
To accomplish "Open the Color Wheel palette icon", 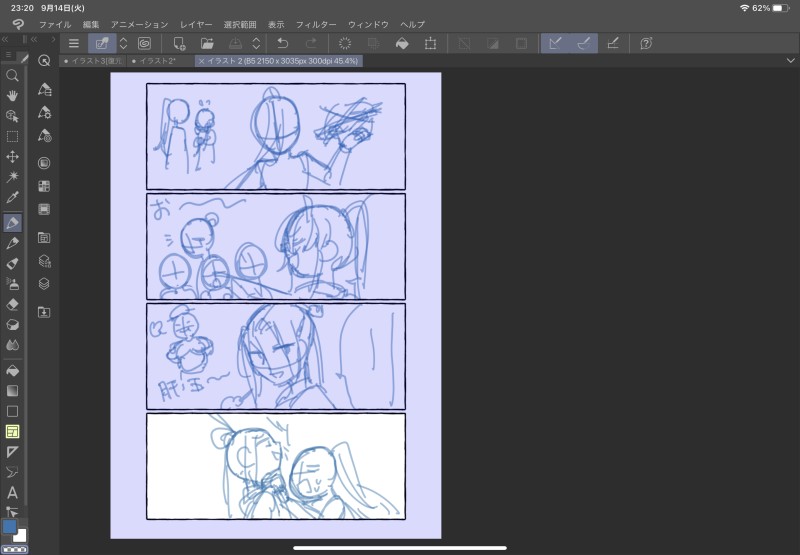I will pos(44,163).
